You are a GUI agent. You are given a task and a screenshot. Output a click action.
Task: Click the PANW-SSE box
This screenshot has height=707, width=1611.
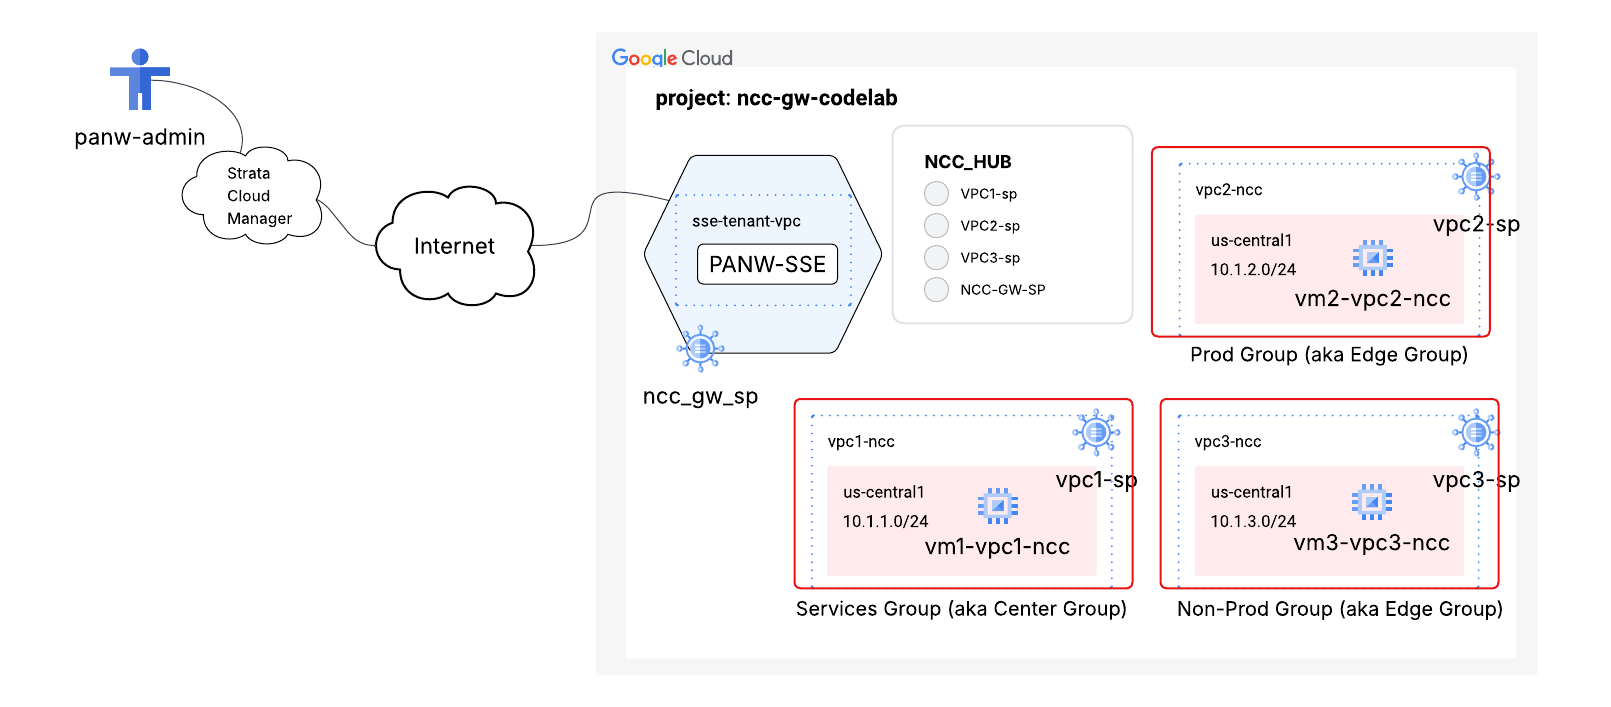[767, 264]
